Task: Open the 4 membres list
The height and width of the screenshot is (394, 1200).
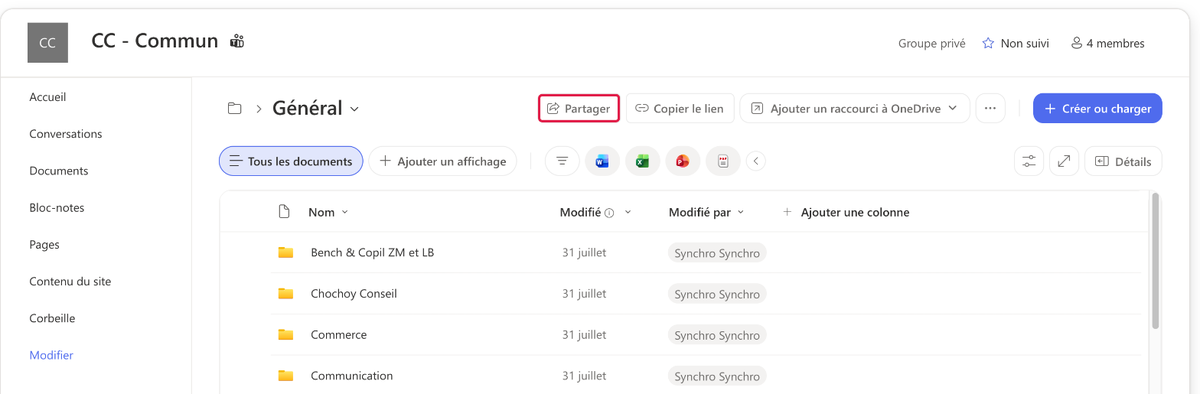Action: pyautogui.click(x=1107, y=43)
